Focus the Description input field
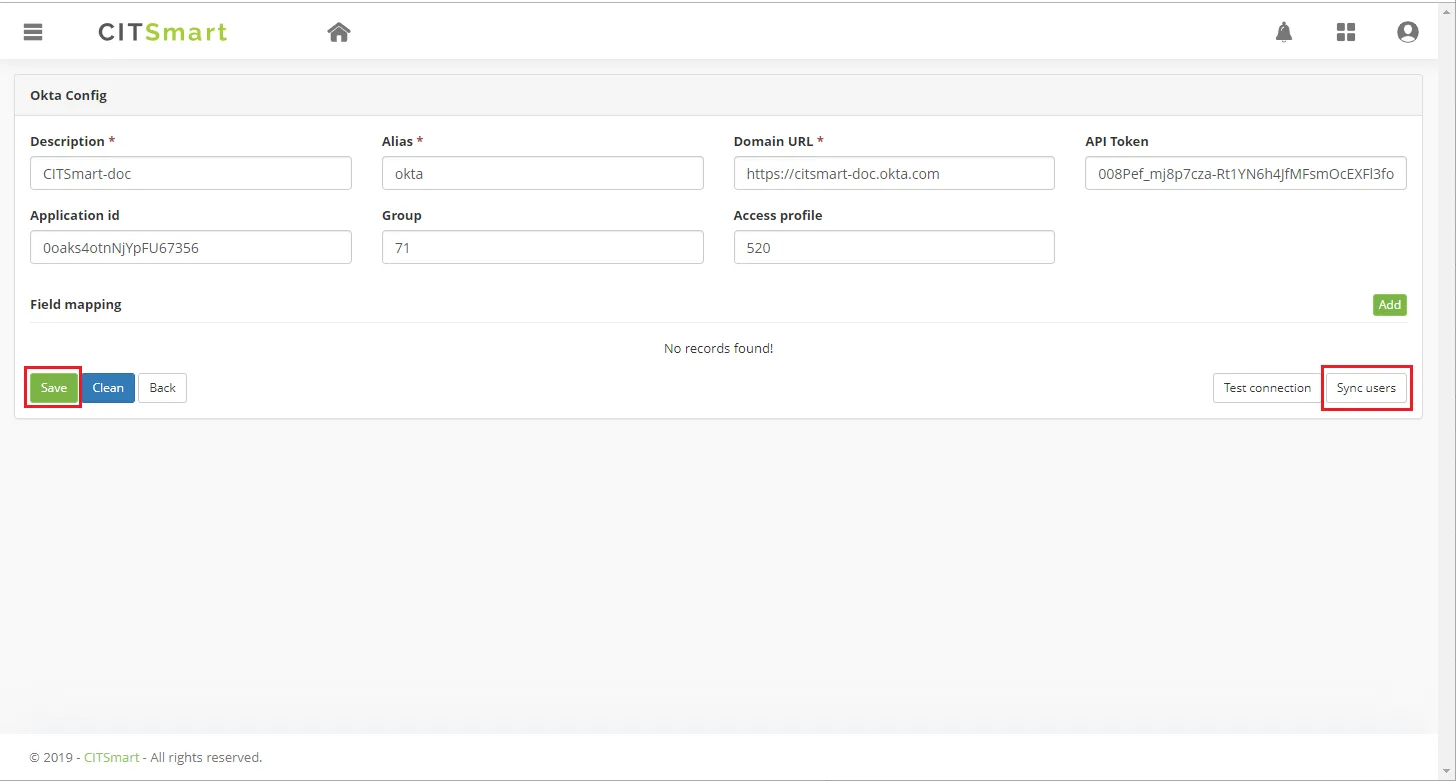This screenshot has height=781, width=1456. coord(191,173)
